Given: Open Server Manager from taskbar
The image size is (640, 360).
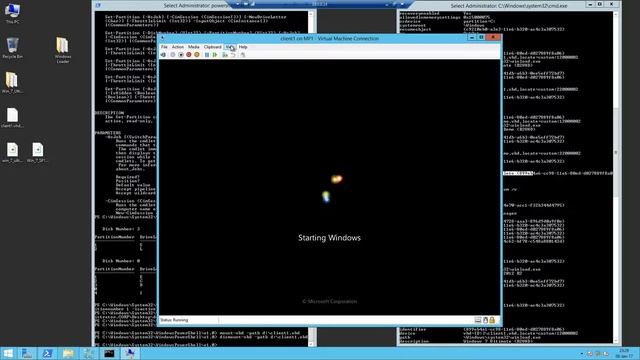Looking at the screenshot, I should (27, 353).
